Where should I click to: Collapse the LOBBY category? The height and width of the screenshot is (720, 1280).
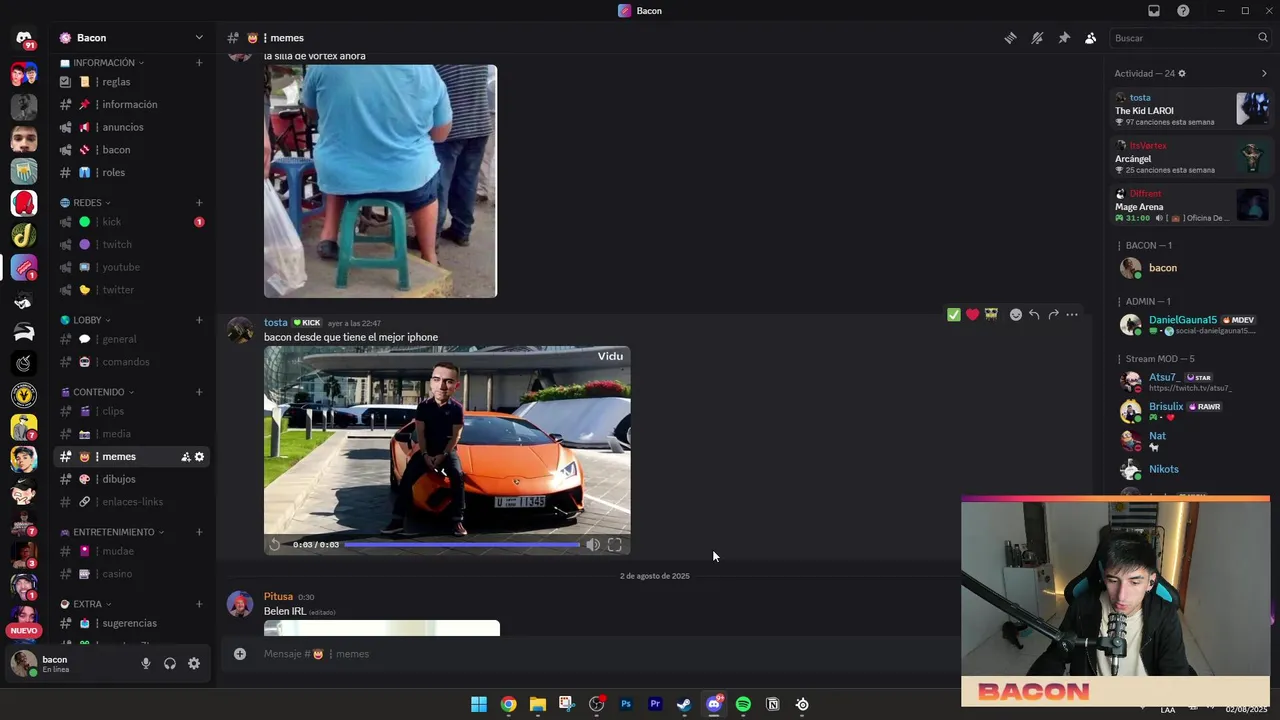pos(87,320)
